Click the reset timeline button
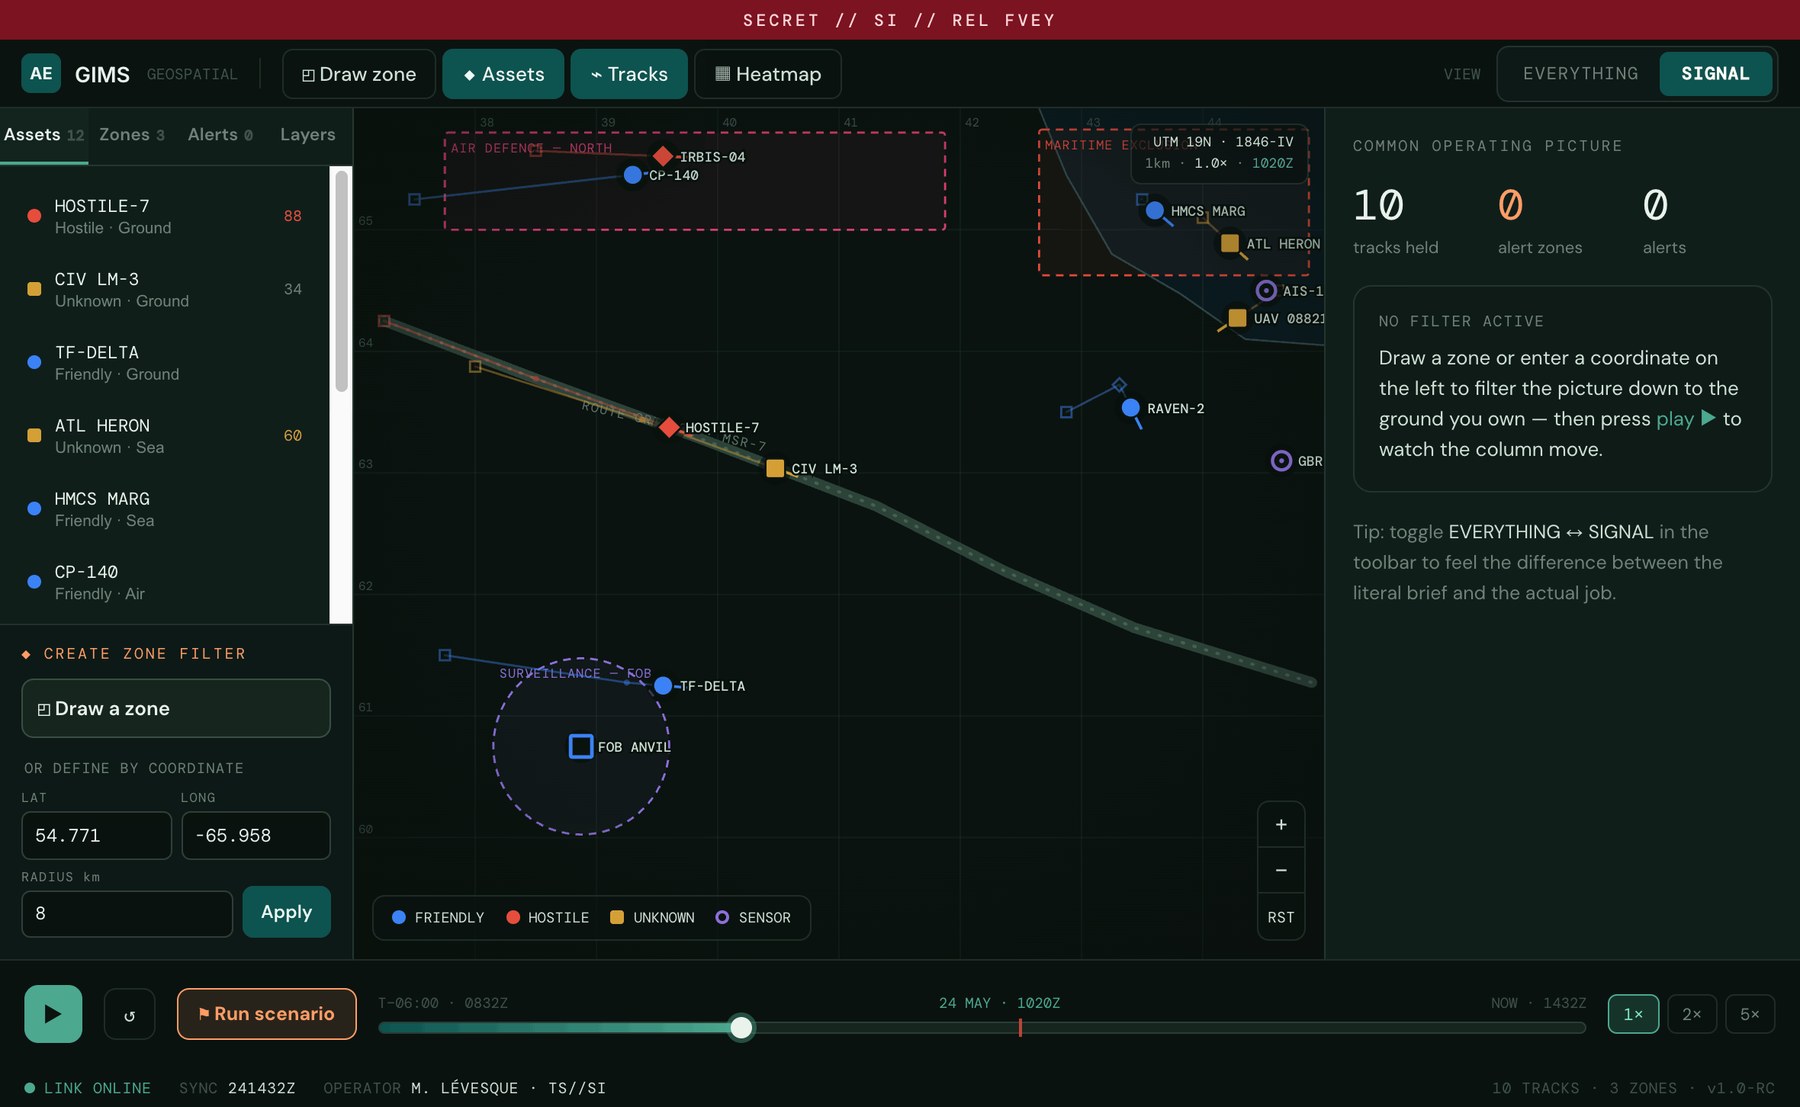The image size is (1800, 1107). 129,1014
